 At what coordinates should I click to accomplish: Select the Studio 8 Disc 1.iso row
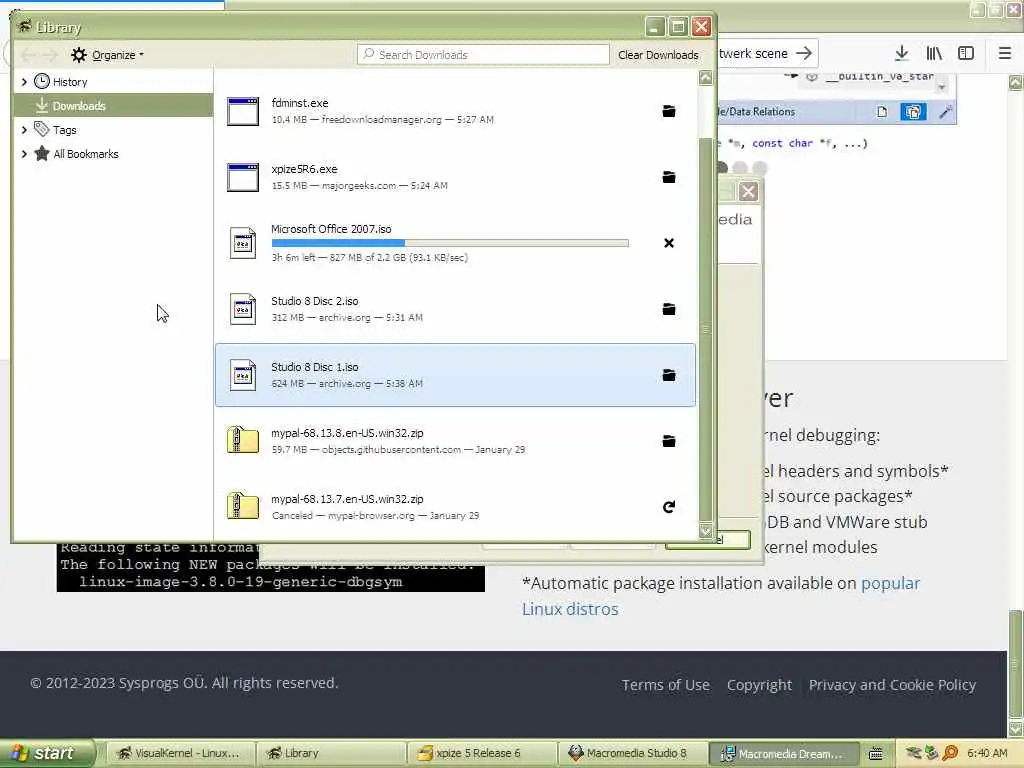coord(455,375)
